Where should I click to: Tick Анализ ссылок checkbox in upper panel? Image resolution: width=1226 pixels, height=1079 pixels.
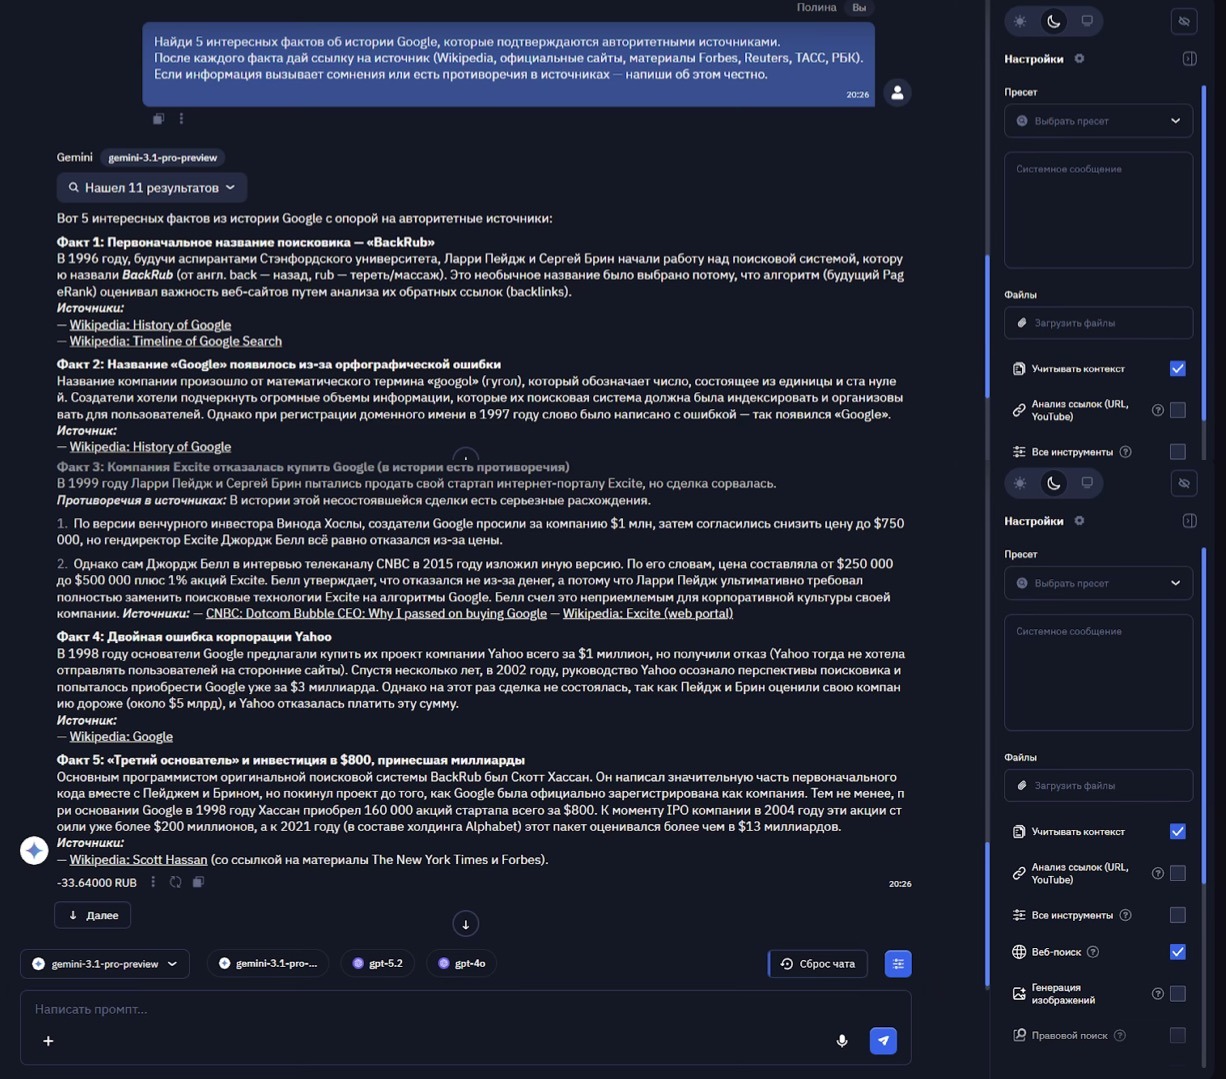click(x=1178, y=410)
